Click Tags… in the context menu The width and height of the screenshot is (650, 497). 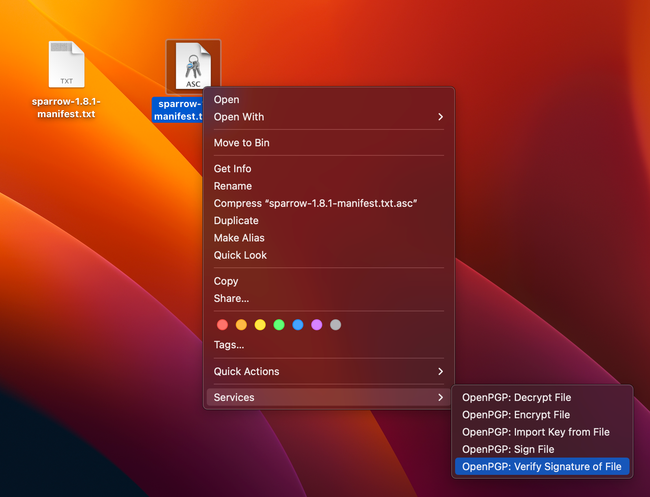click(x=229, y=345)
